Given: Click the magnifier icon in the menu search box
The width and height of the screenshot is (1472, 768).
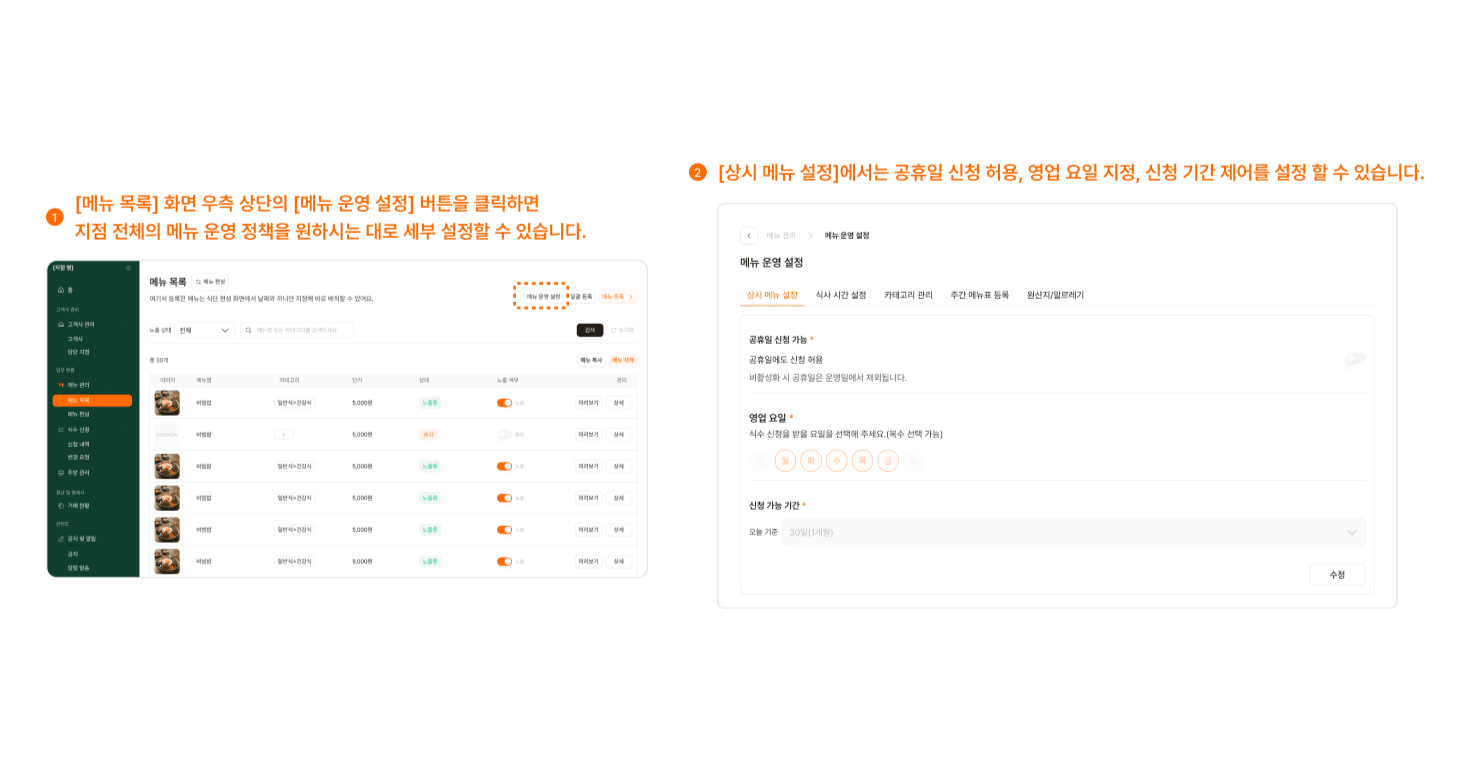Looking at the screenshot, I should click(249, 330).
